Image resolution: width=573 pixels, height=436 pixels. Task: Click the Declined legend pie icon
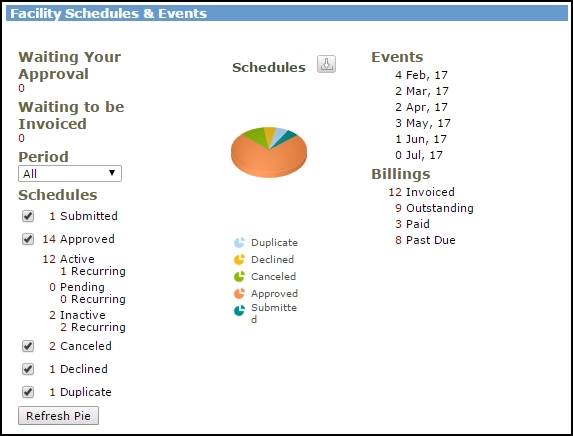239,259
